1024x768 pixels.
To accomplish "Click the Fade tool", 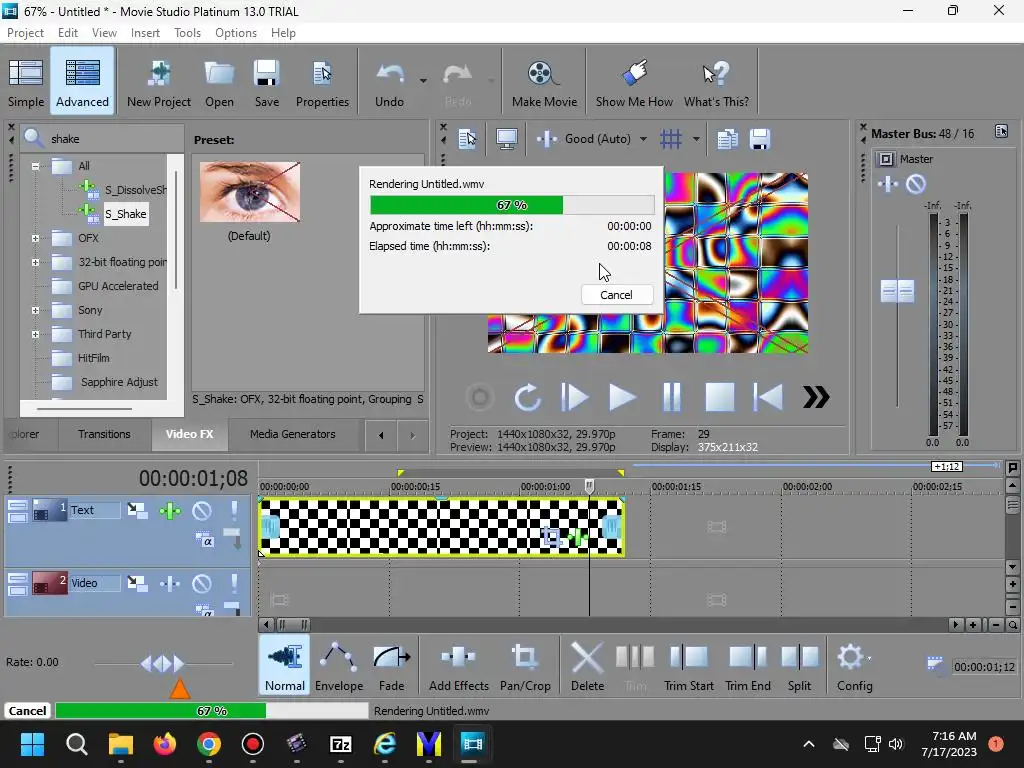I will (x=391, y=666).
